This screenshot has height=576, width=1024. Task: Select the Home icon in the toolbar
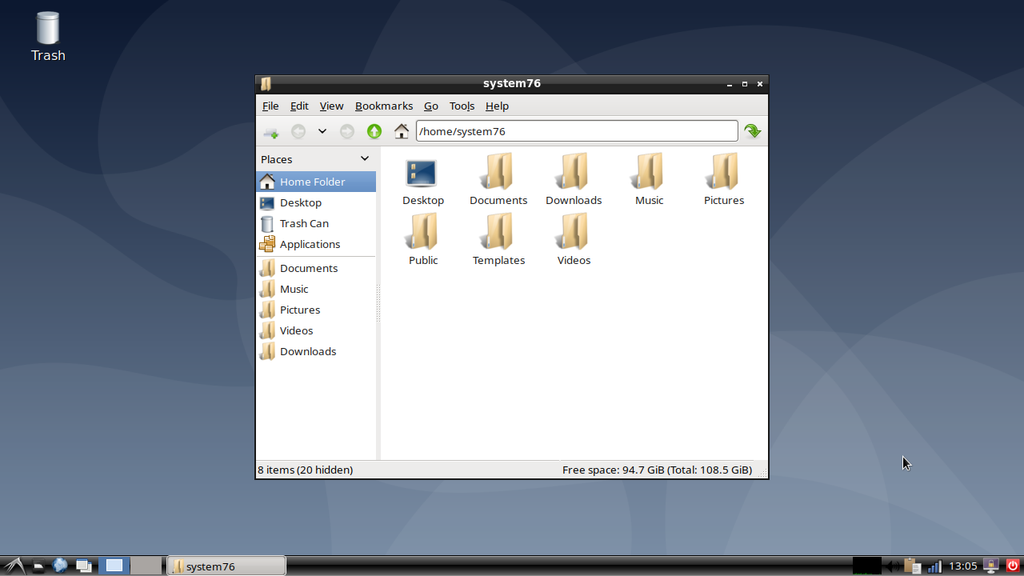[401, 130]
